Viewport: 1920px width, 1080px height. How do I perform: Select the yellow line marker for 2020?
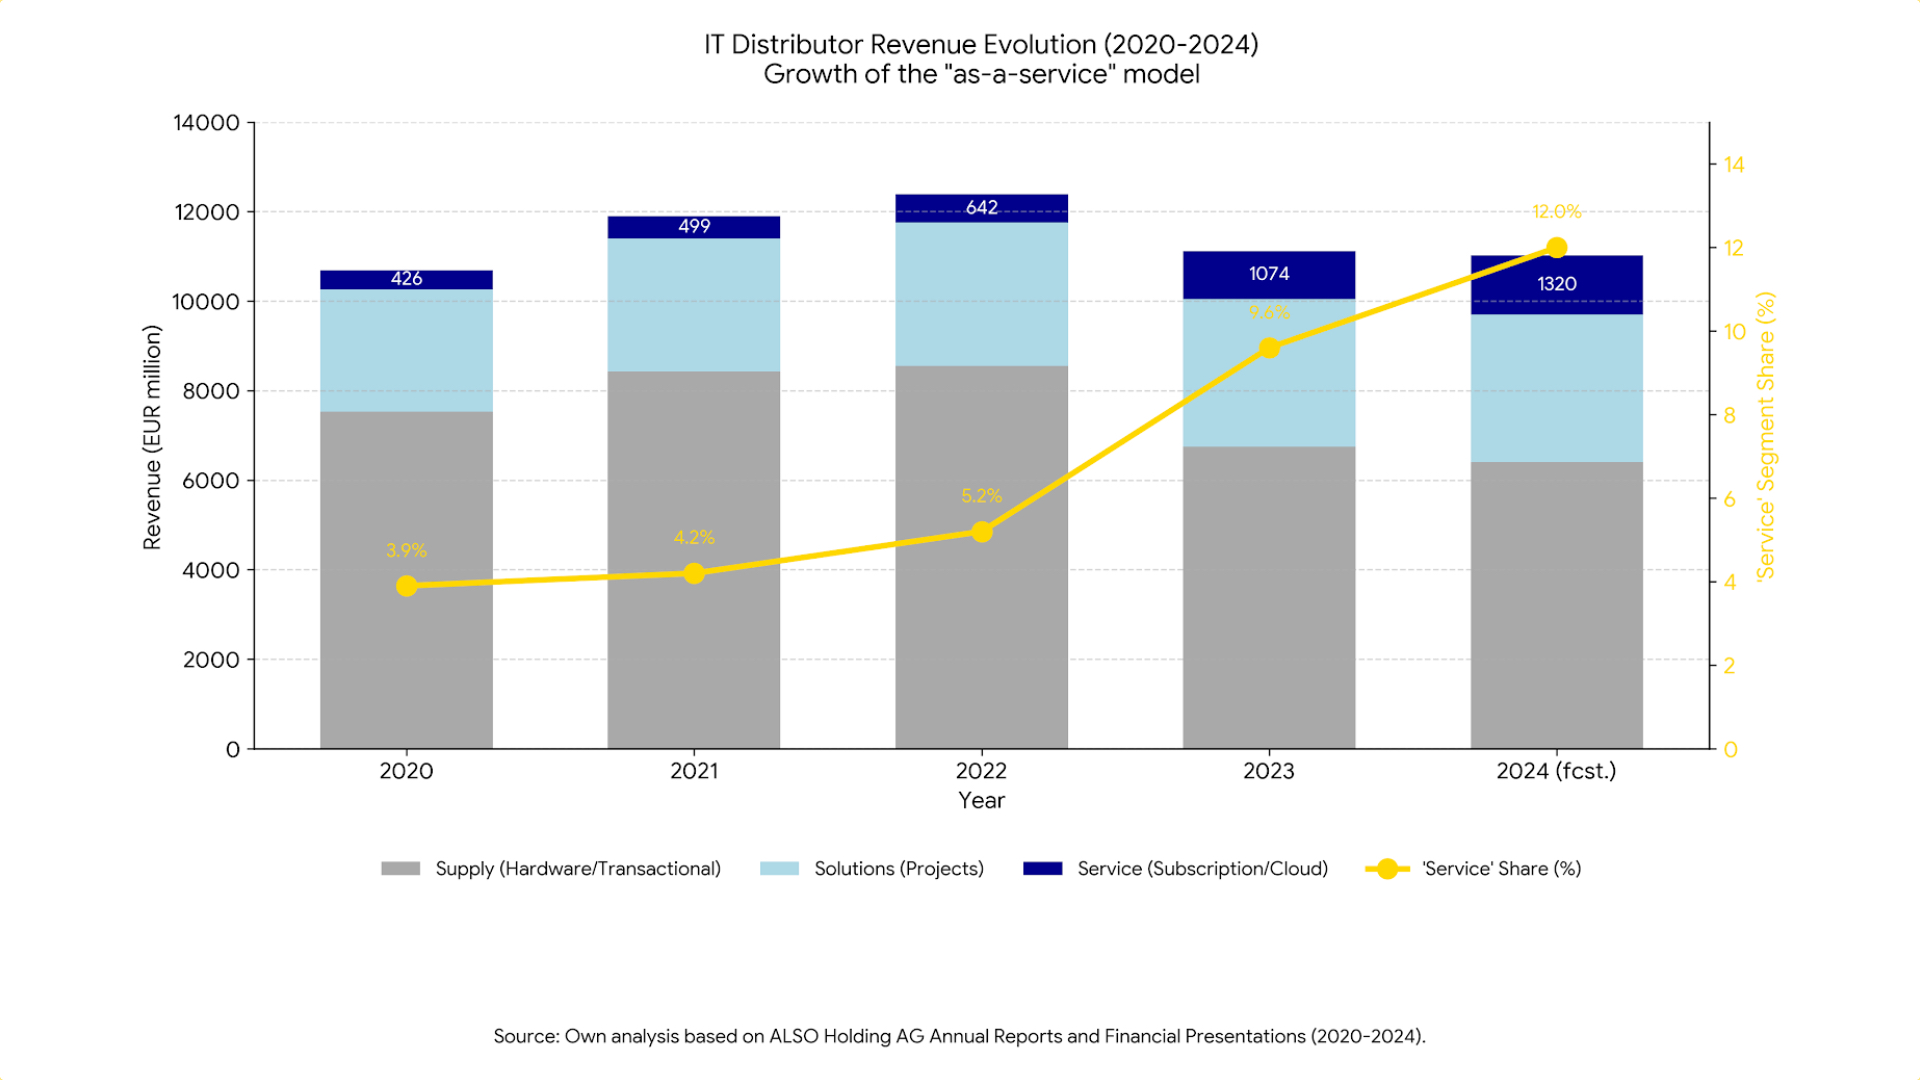click(x=406, y=585)
